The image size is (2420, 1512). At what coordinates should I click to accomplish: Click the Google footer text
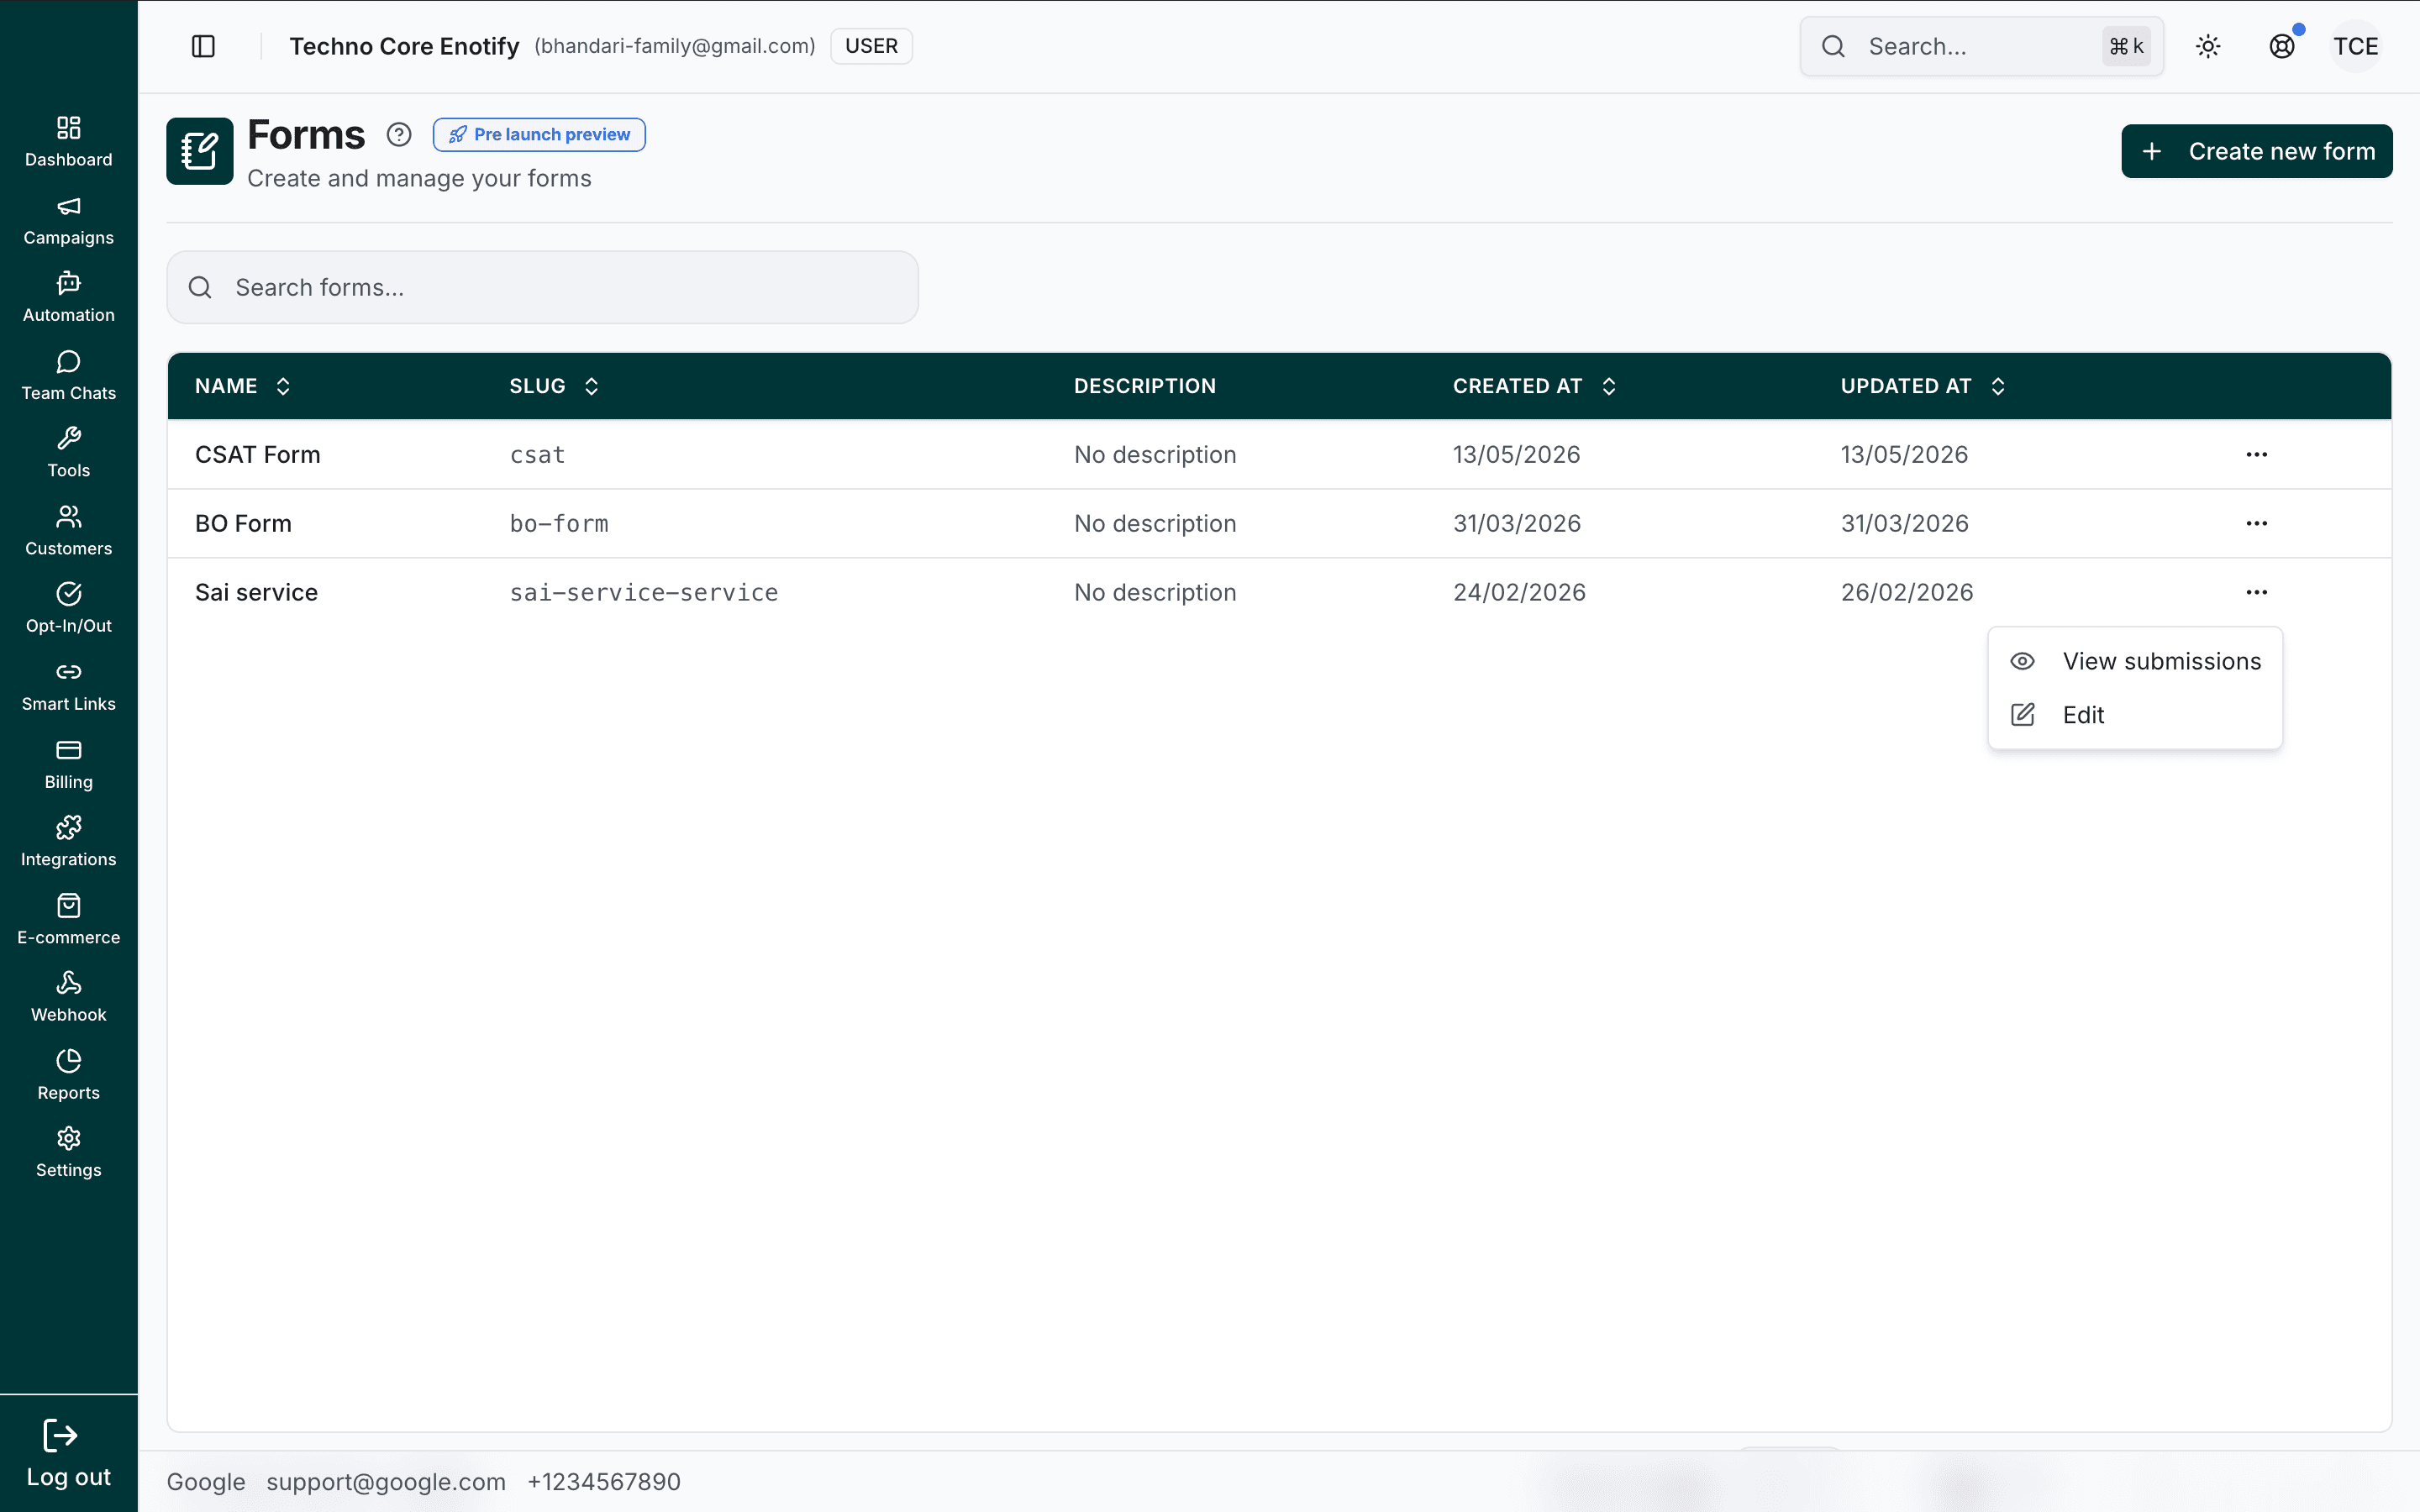click(206, 1481)
